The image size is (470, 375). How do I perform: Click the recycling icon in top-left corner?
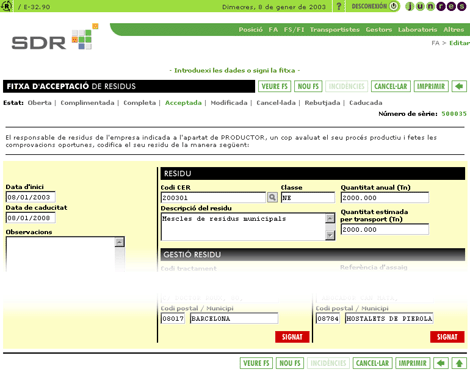tap(6, 6)
